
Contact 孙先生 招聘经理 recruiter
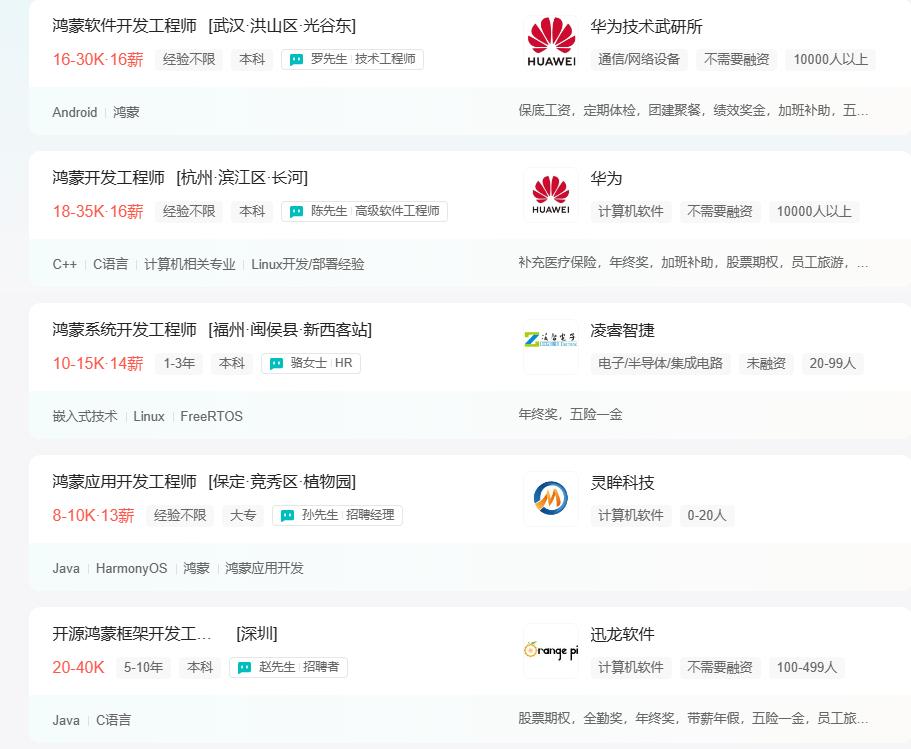(x=337, y=515)
